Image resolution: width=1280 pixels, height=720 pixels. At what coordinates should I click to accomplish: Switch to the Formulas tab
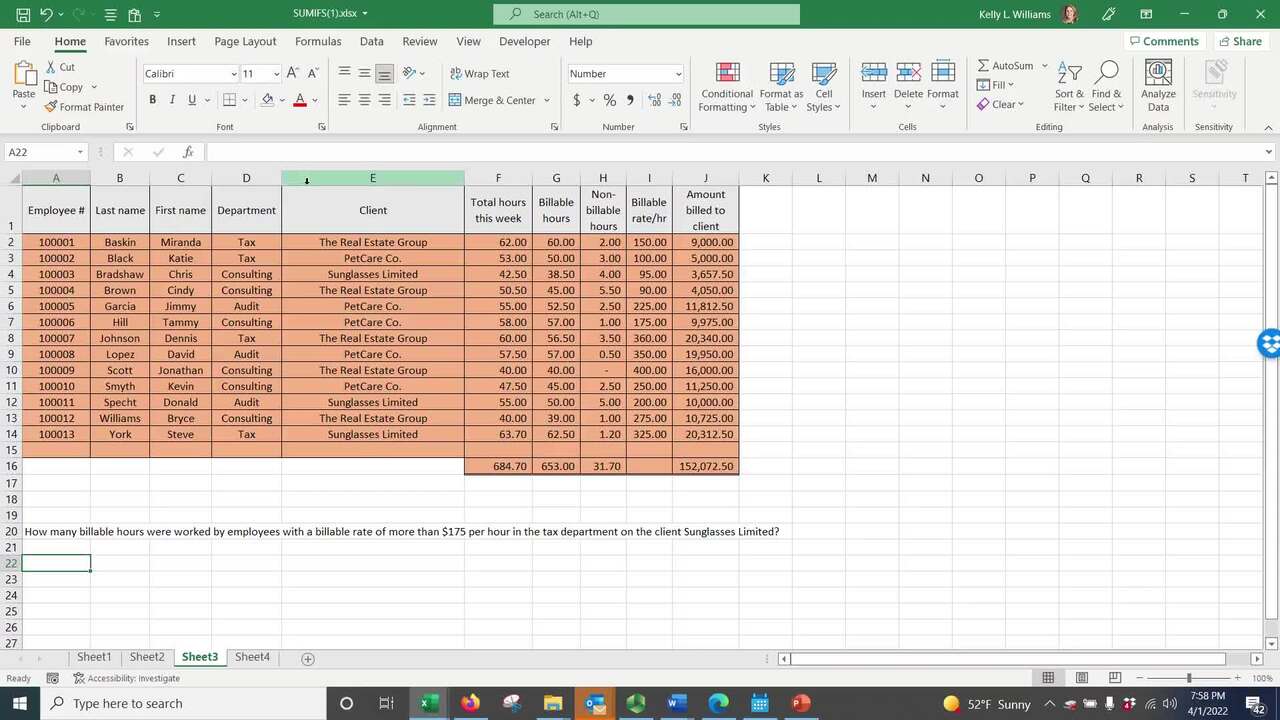[x=318, y=41]
